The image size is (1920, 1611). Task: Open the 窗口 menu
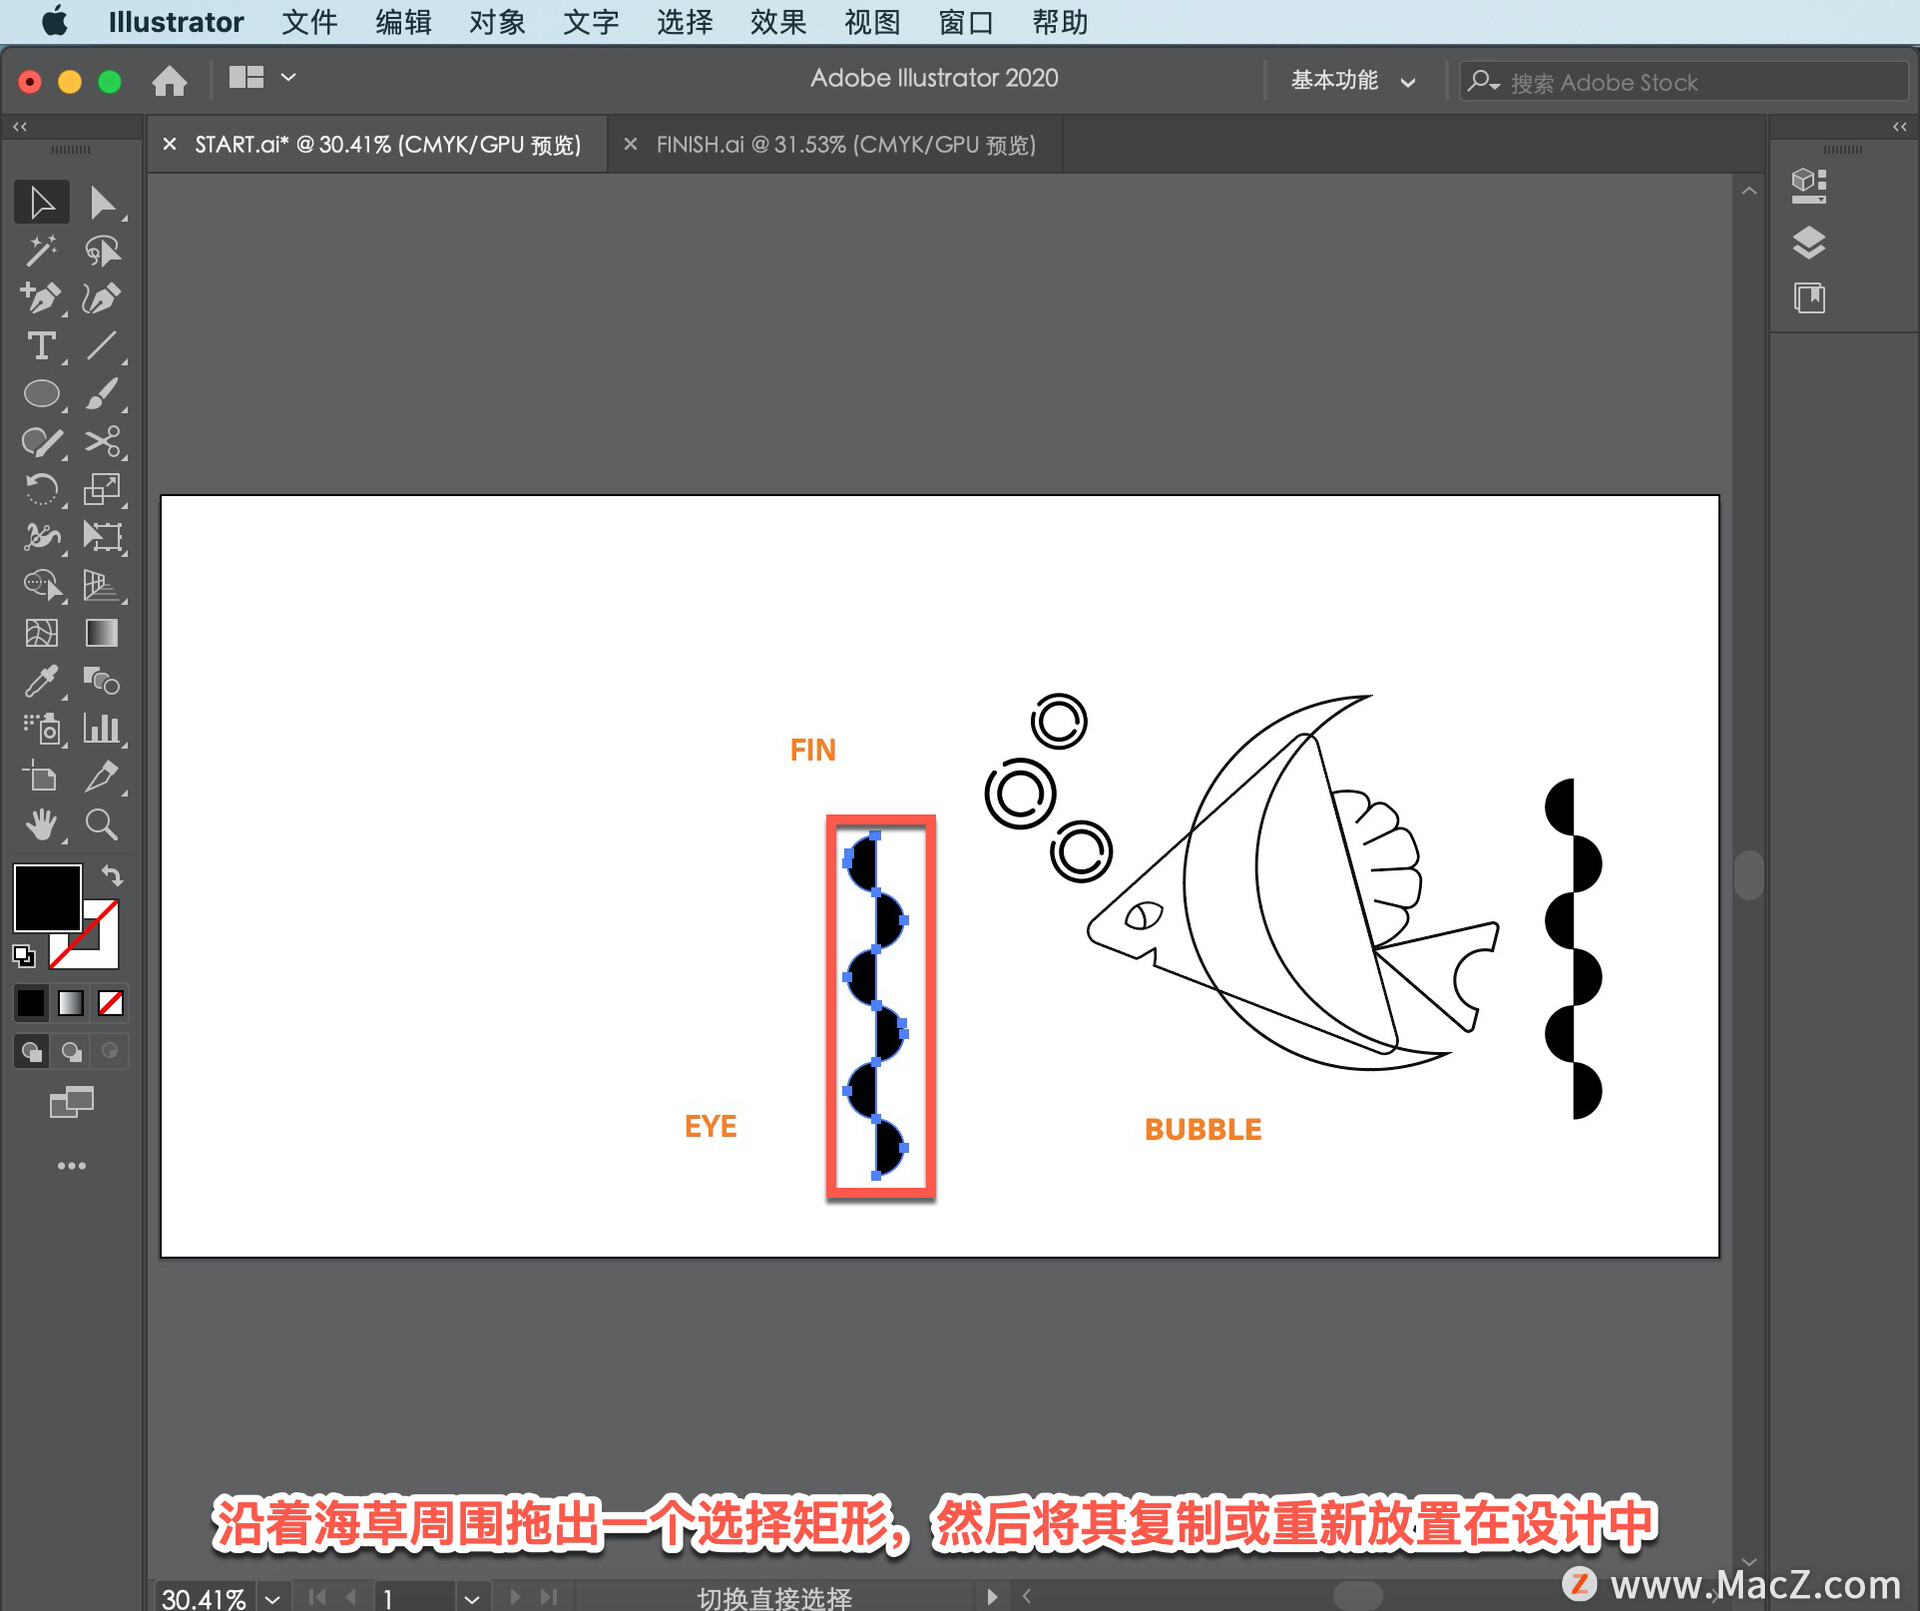pos(966,22)
